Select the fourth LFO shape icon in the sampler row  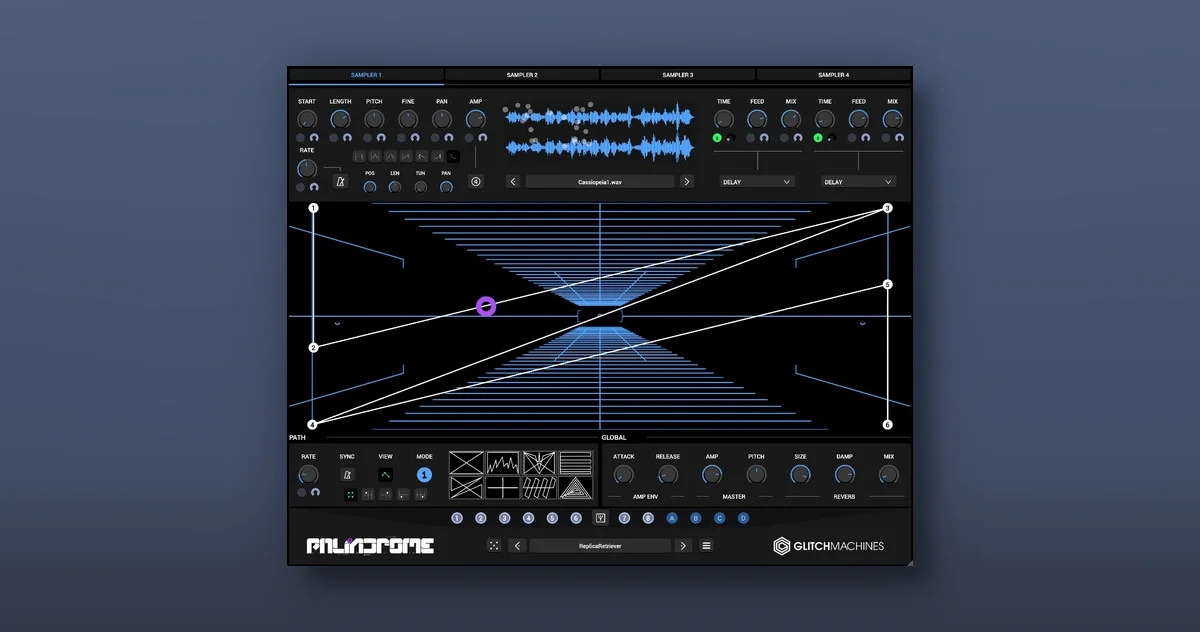(x=406, y=157)
